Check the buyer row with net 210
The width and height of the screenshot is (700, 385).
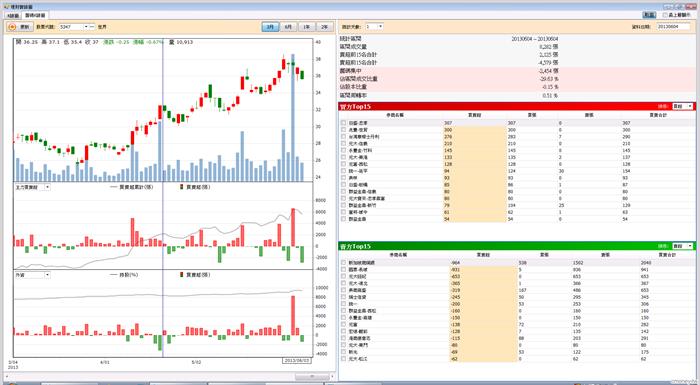343,143
